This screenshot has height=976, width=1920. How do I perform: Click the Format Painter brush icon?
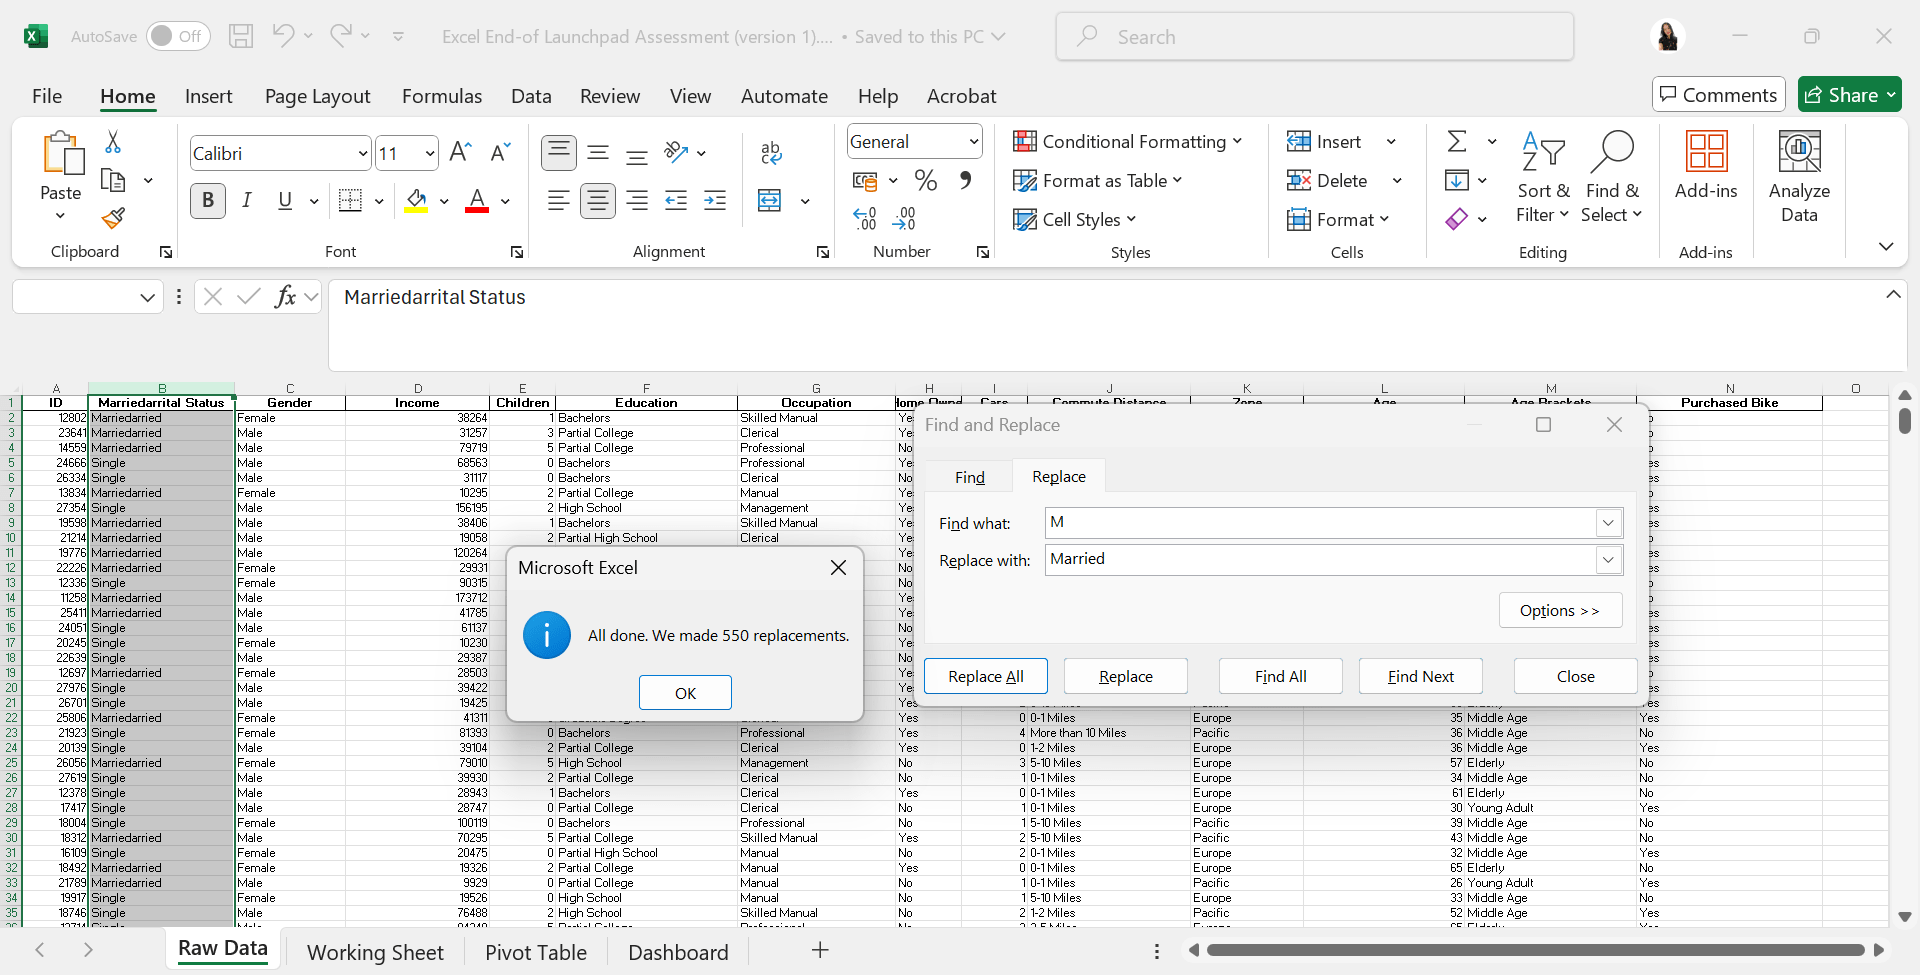[113, 218]
